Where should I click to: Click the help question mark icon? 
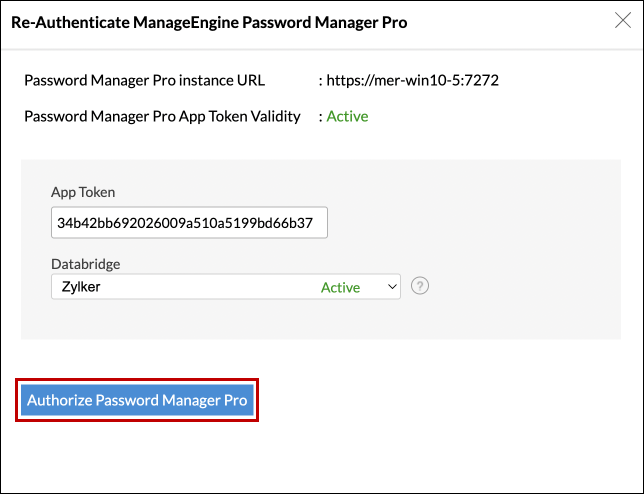tap(420, 286)
